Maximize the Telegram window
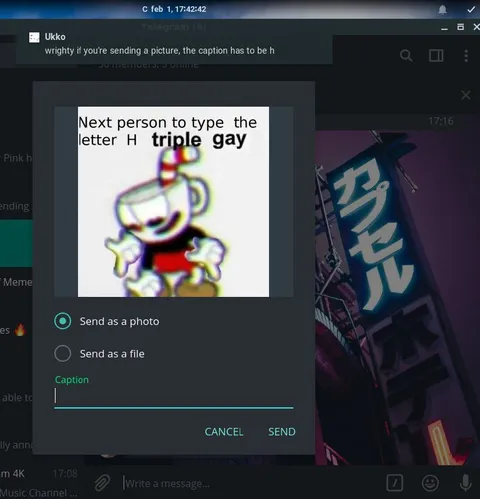 tap(460, 27)
